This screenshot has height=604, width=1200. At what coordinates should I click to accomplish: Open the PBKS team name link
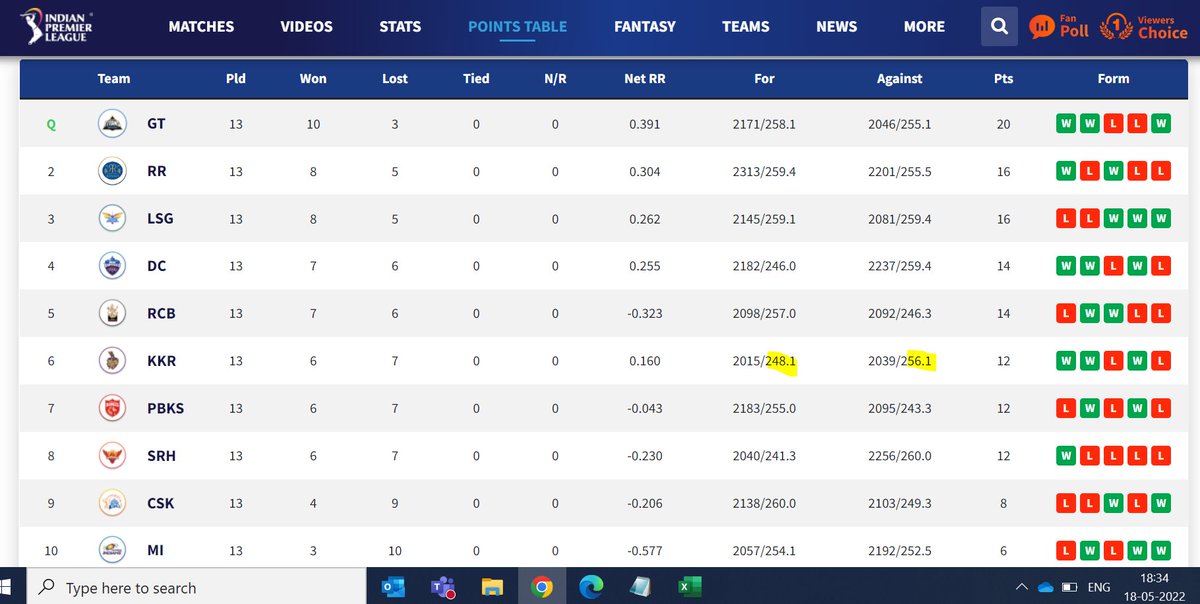pyautogui.click(x=165, y=408)
